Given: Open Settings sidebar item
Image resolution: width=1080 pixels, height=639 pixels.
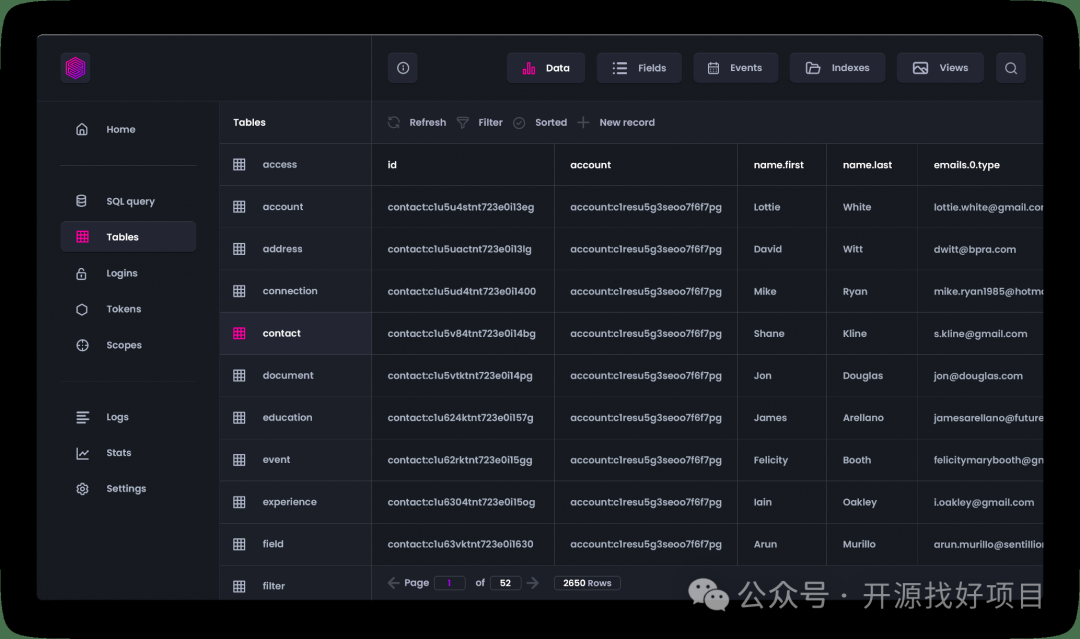Looking at the screenshot, I should click(x=126, y=488).
